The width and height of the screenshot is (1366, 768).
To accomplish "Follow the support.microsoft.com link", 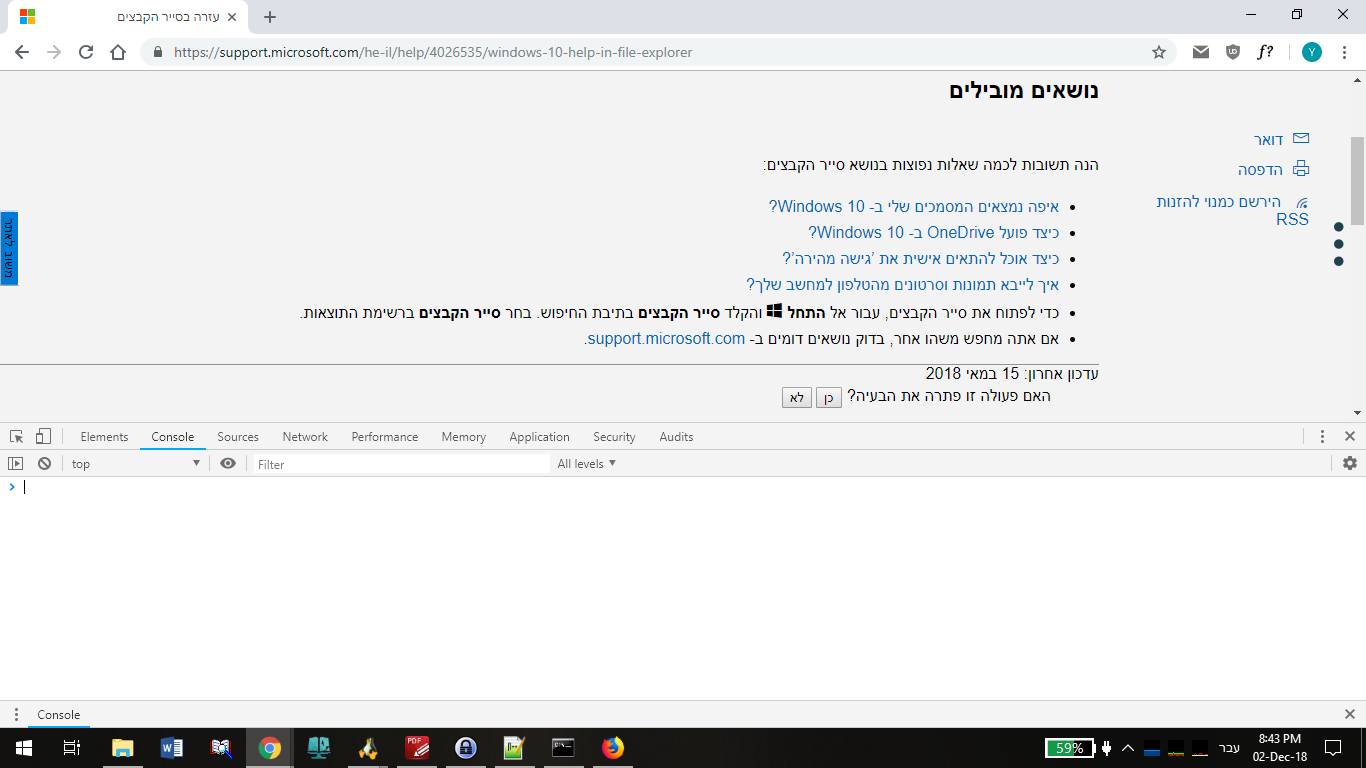I will point(666,339).
